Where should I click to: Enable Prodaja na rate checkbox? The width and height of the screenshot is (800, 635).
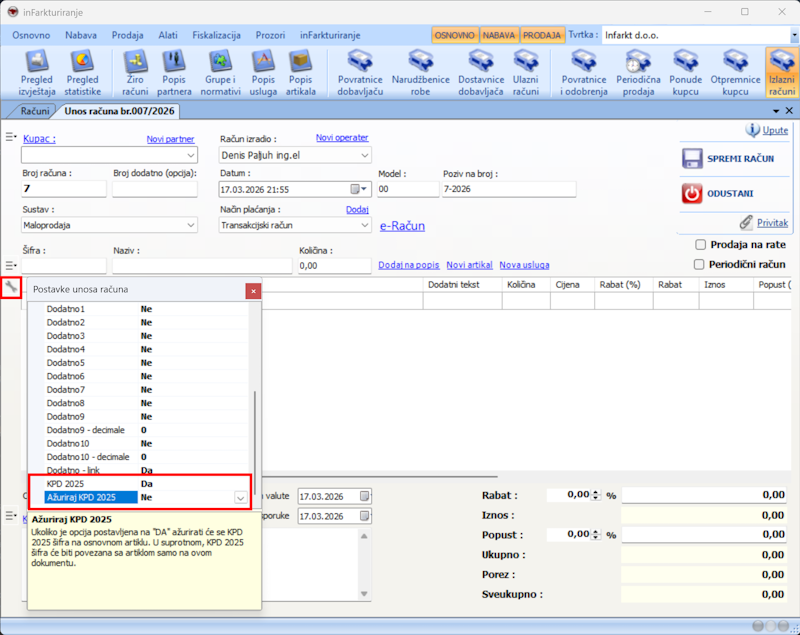point(701,244)
